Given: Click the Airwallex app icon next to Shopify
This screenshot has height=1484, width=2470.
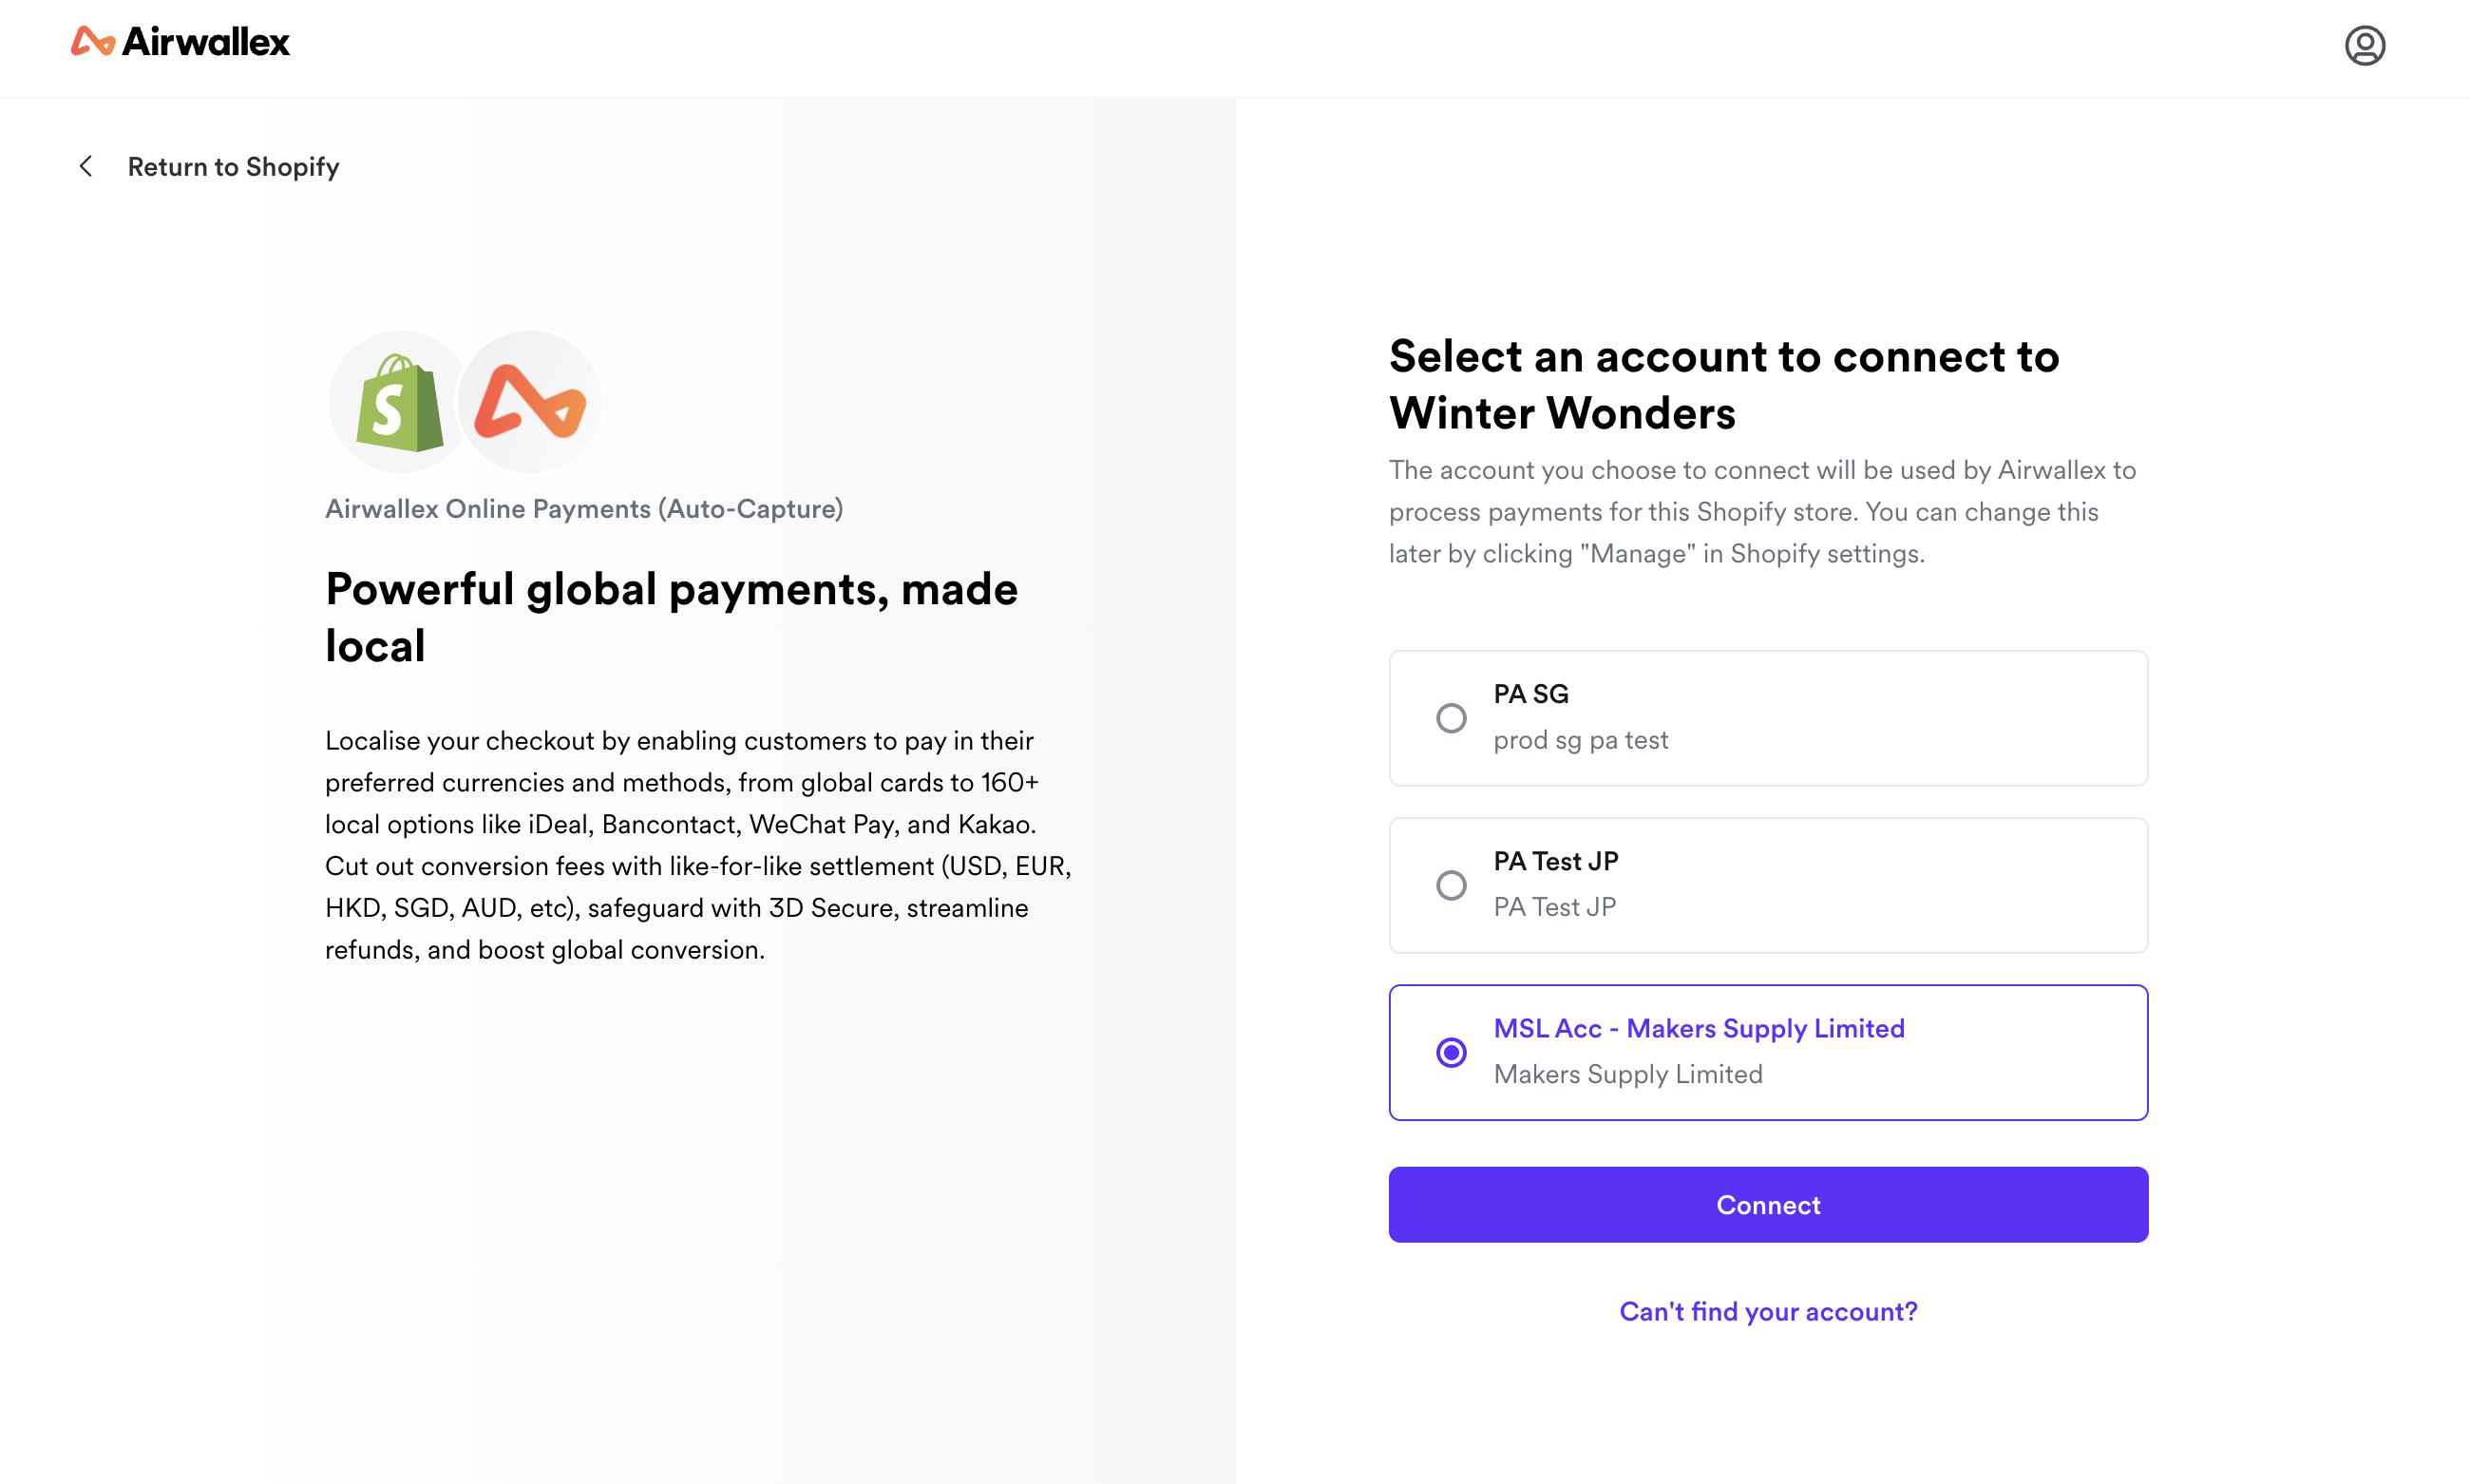Looking at the screenshot, I should [x=530, y=400].
